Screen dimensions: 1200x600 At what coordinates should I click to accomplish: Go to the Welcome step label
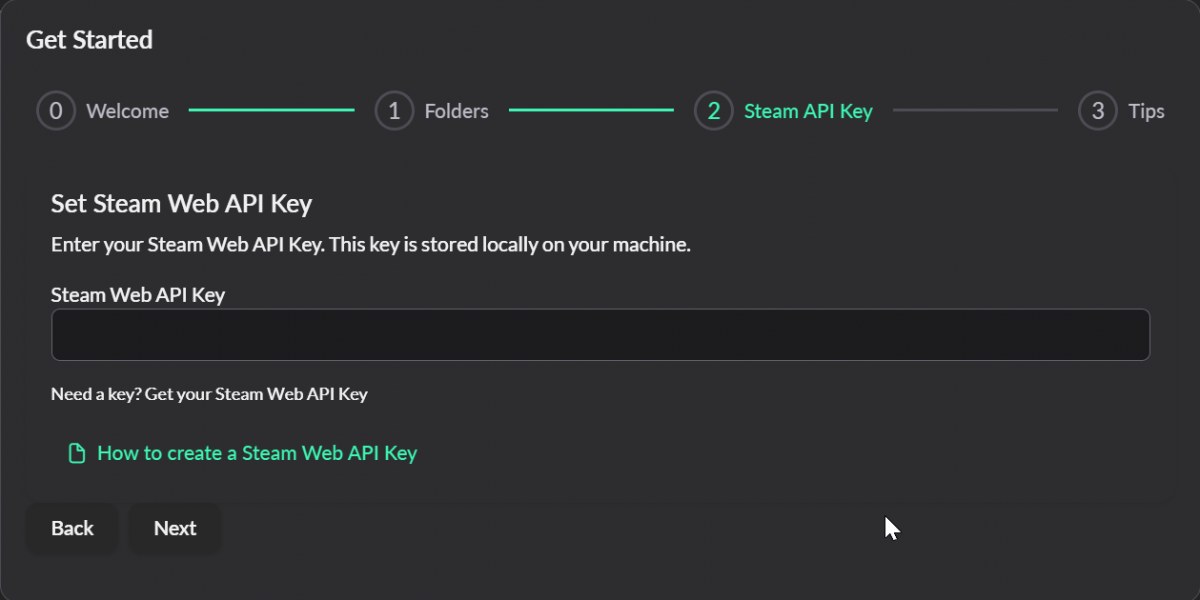127,111
